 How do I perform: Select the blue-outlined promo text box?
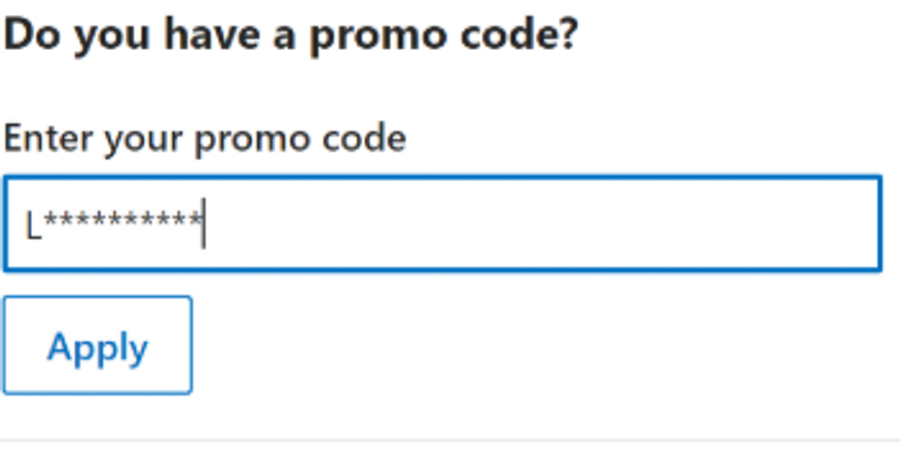(x=441, y=224)
